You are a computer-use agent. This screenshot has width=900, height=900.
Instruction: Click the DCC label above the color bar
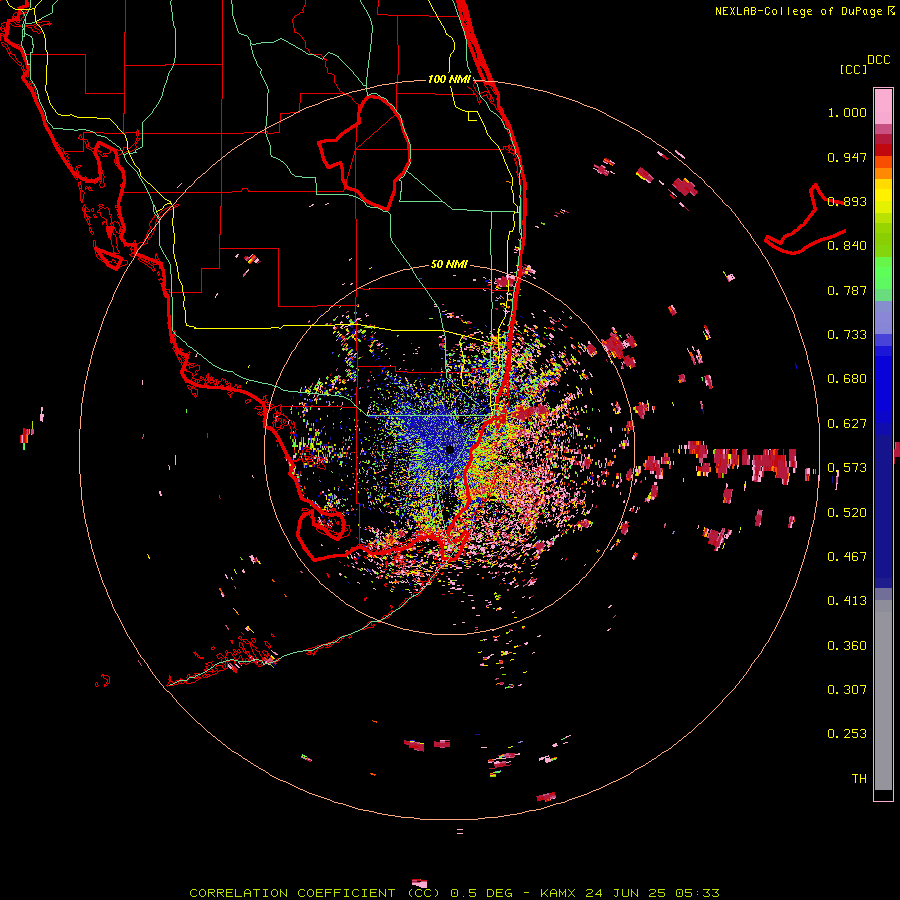click(879, 60)
